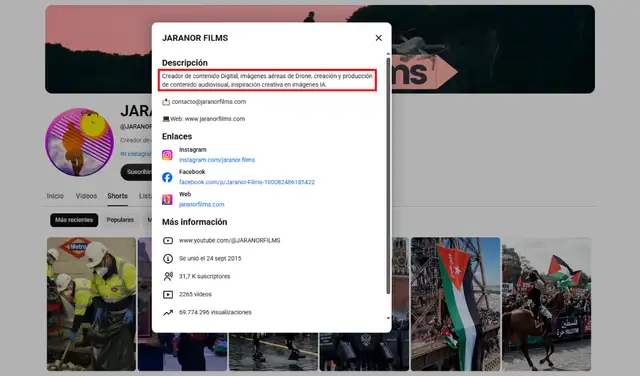Close the JARANOR FILMS about dialog
The height and width of the screenshot is (376, 640).
pos(378,38)
